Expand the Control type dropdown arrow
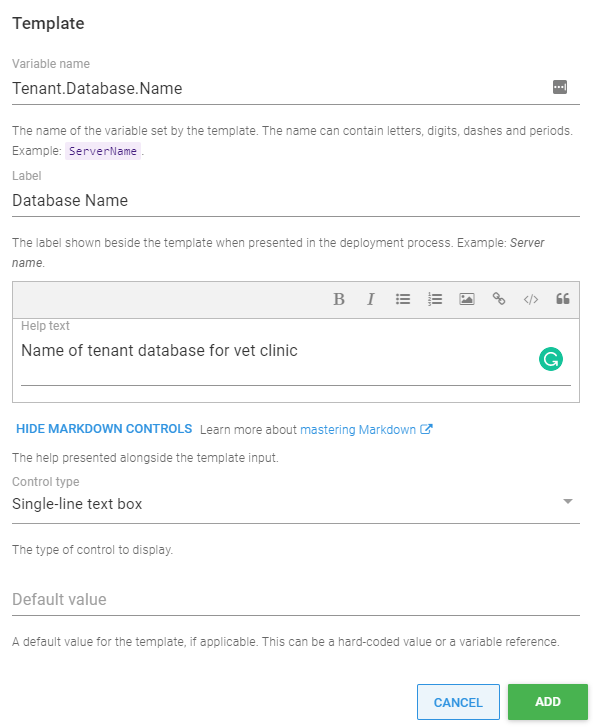 click(x=567, y=502)
